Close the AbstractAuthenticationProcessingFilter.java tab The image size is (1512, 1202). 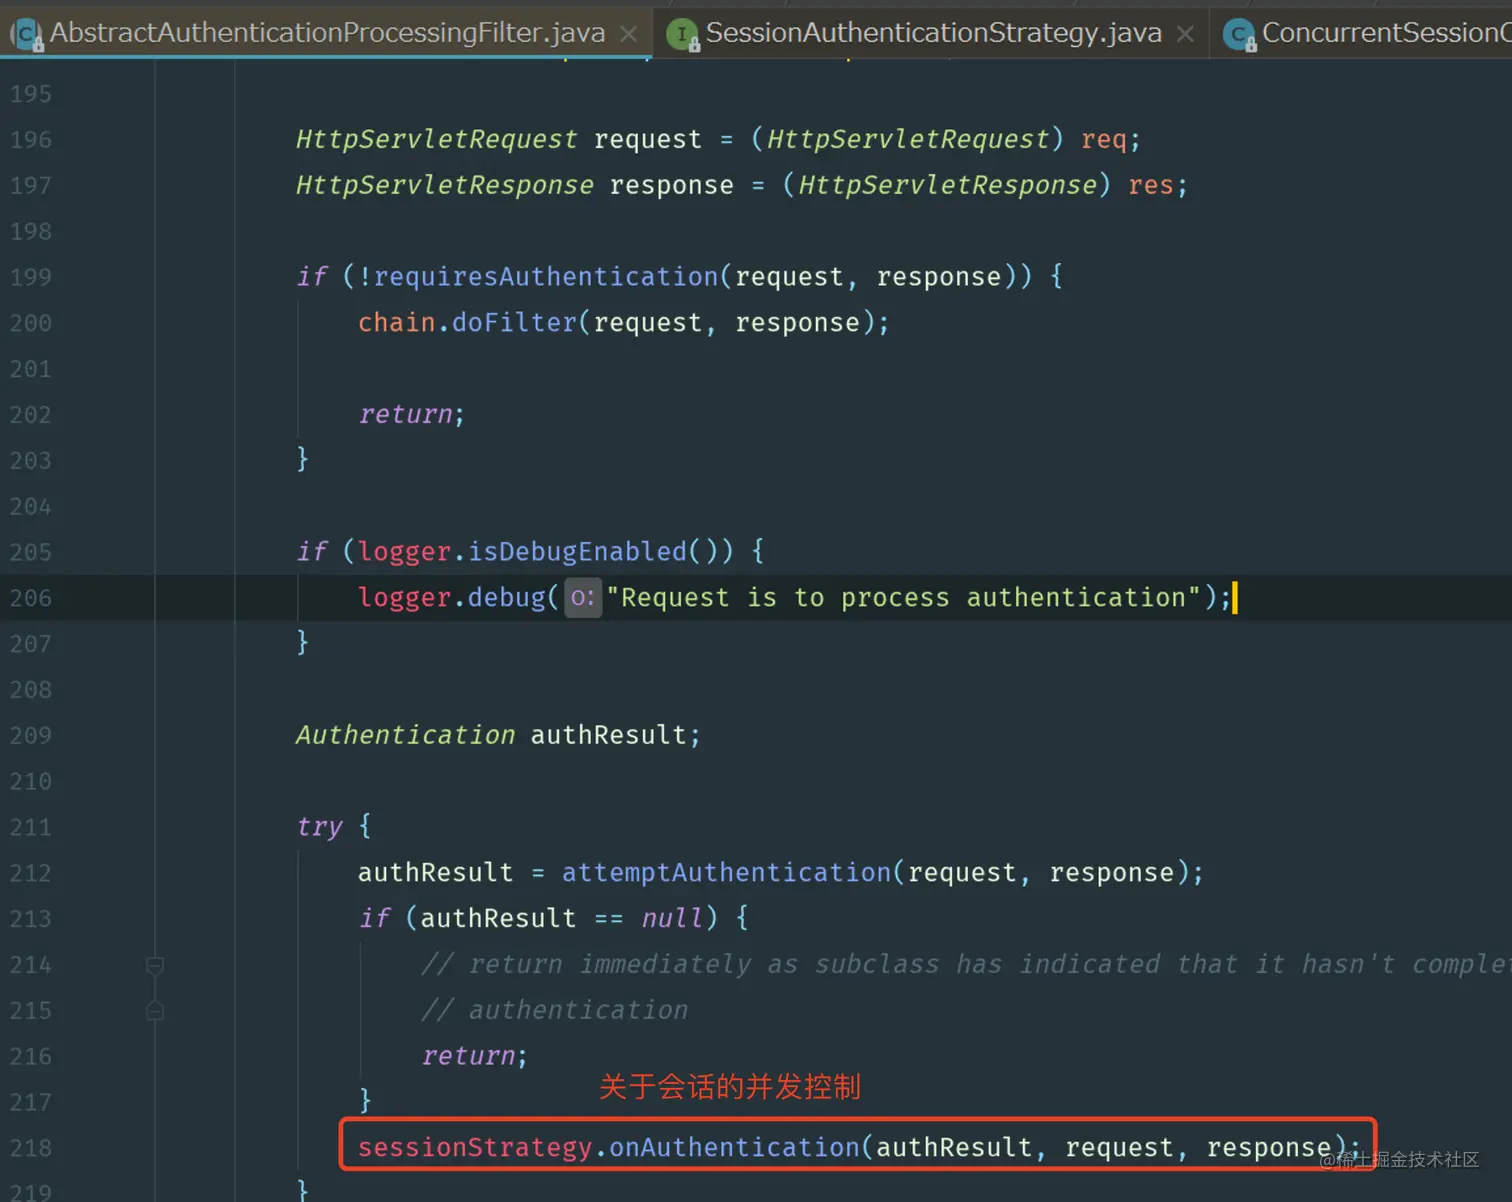click(629, 34)
